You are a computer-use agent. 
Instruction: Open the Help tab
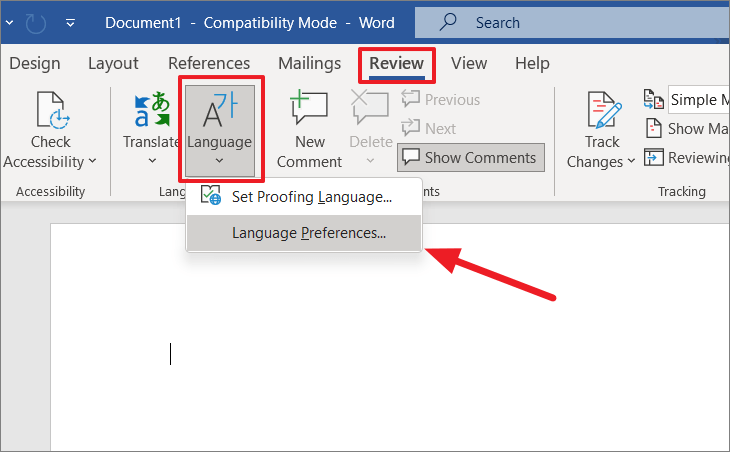(x=532, y=63)
